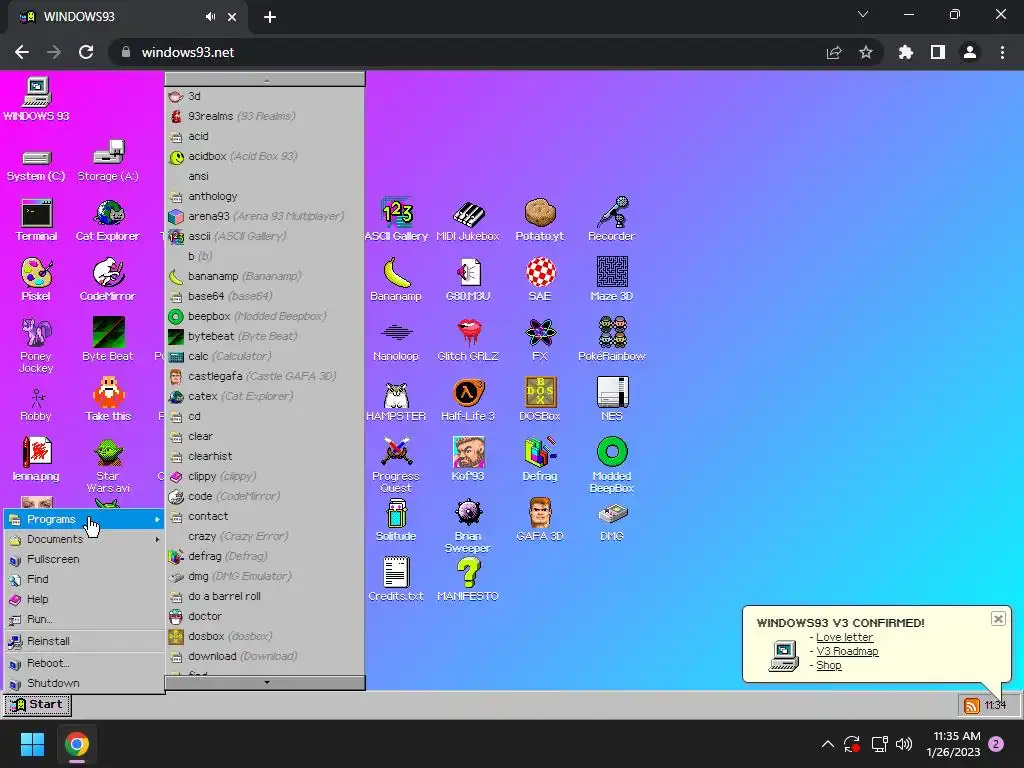
Task: Open the Brian Sweeper icon
Action: click(x=468, y=526)
